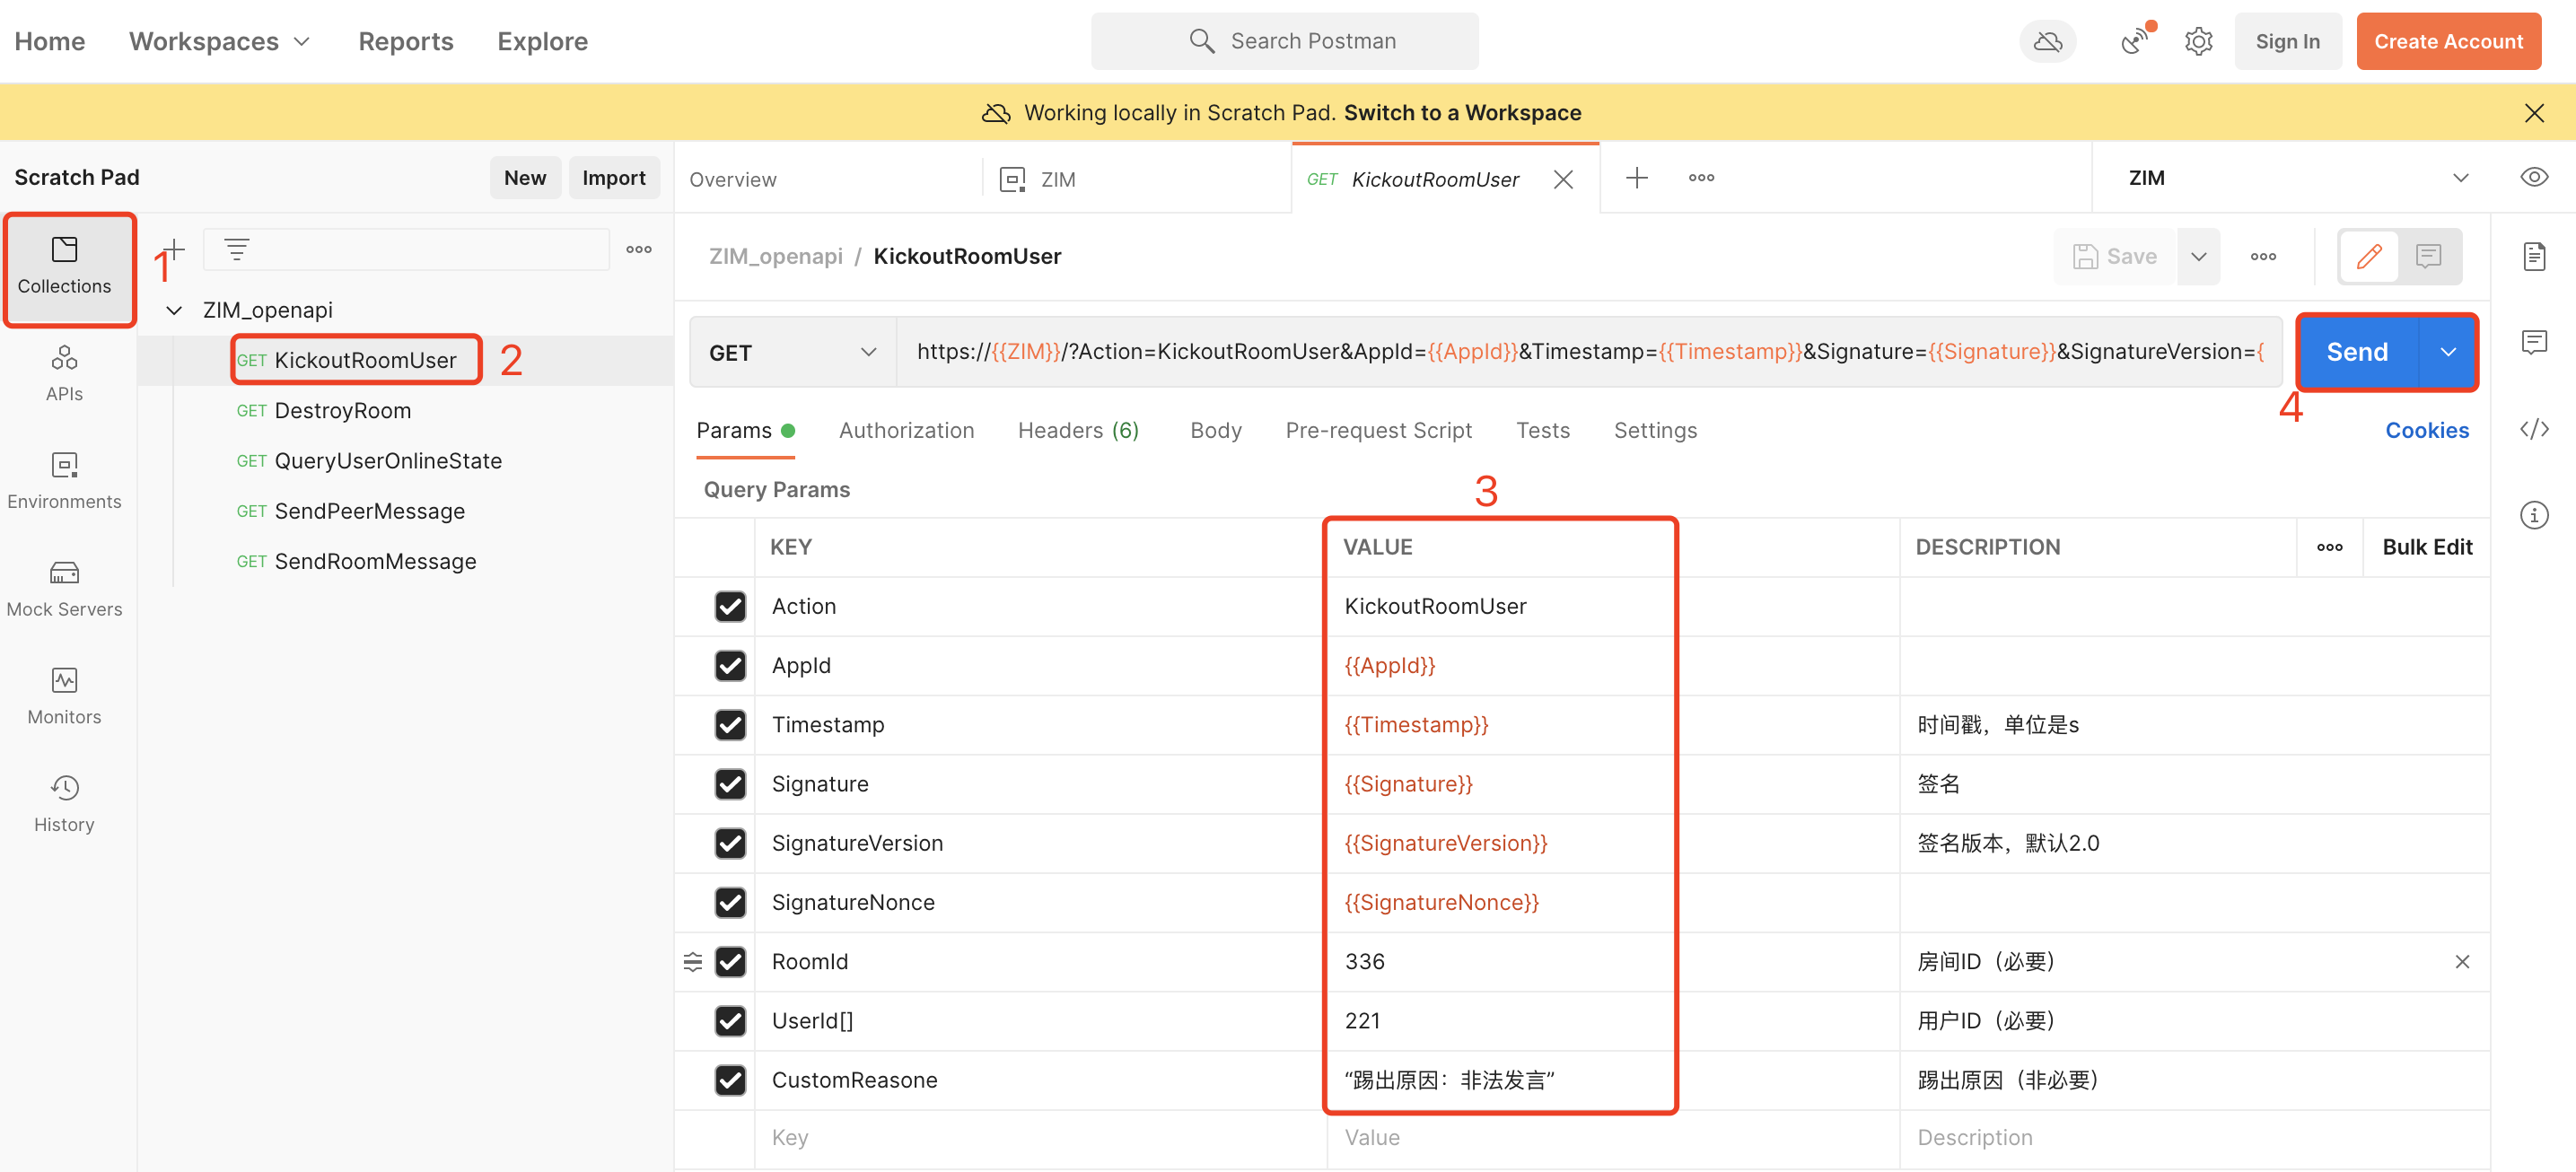
Task: Open the Send button dropdown arrow
Action: [2447, 352]
